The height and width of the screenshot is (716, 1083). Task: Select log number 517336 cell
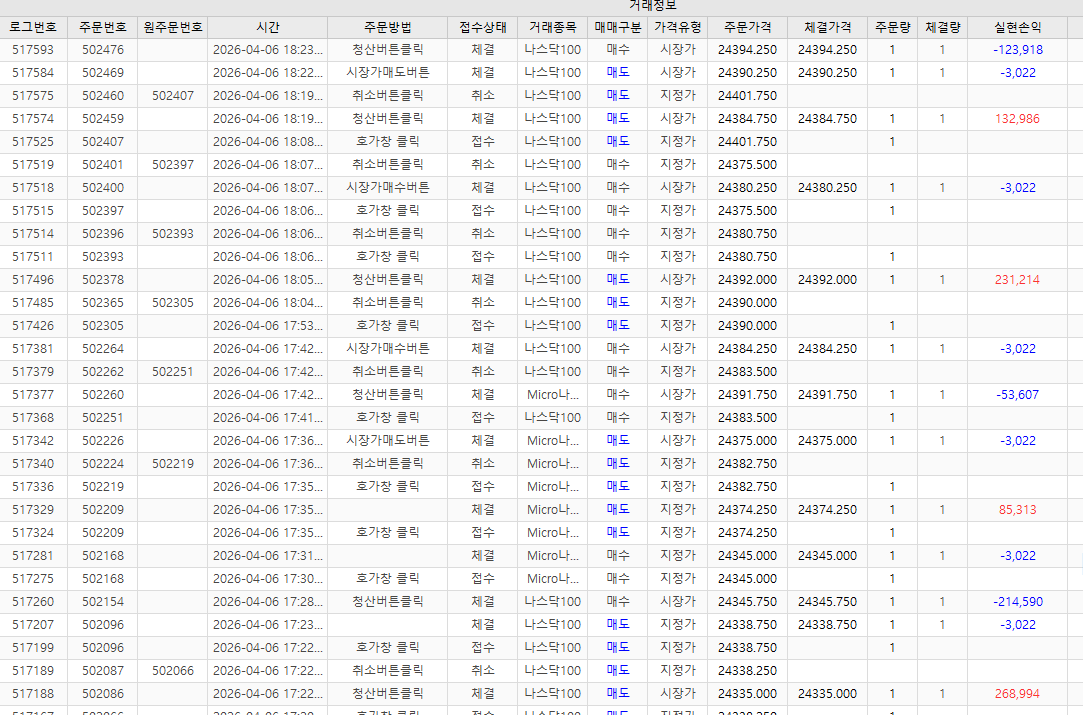tap(33, 487)
